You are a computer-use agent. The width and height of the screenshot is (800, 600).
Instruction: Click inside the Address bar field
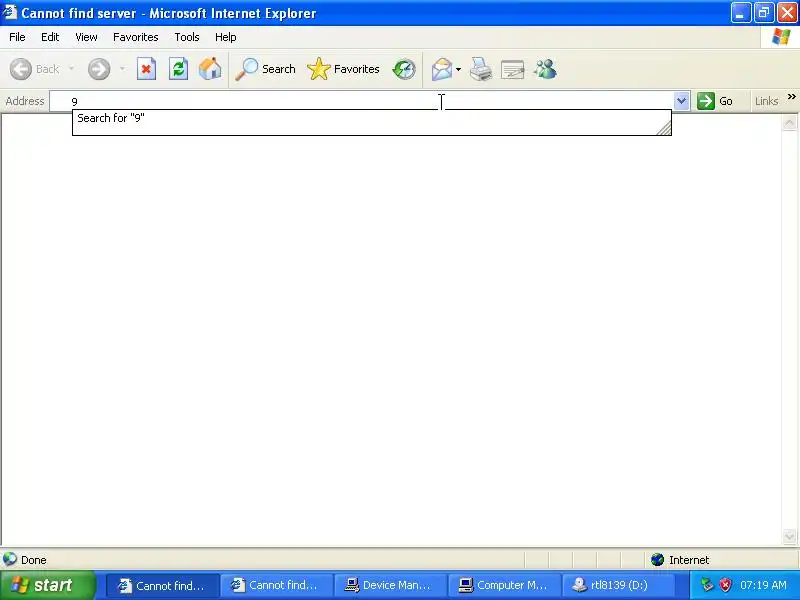(x=362, y=101)
